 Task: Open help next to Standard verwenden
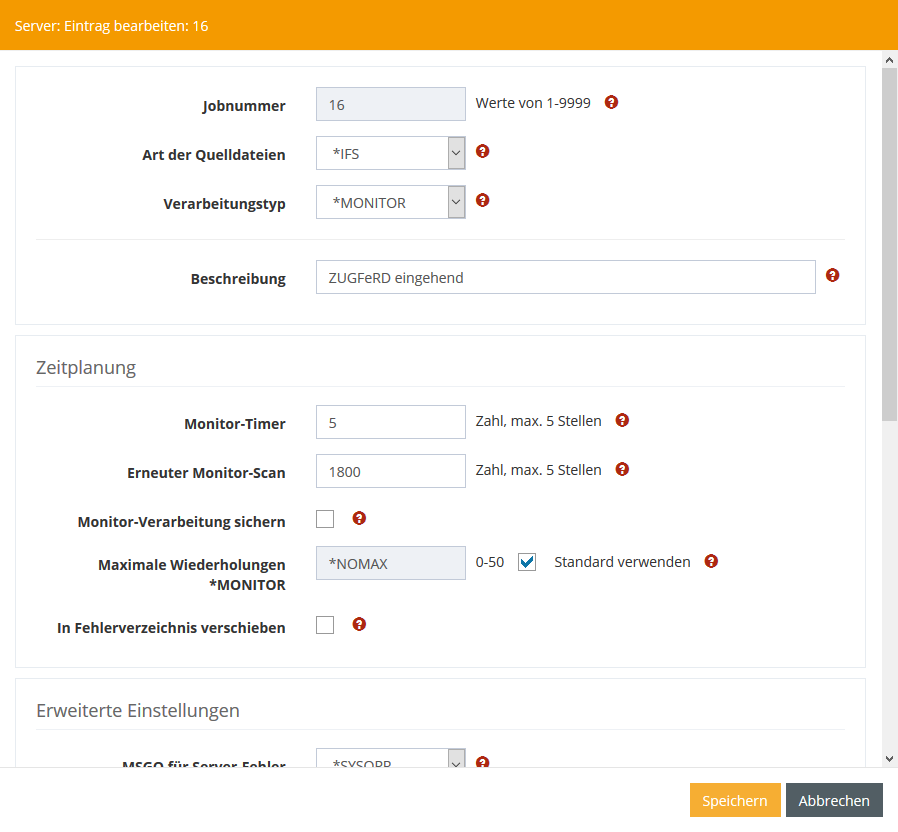(x=711, y=561)
